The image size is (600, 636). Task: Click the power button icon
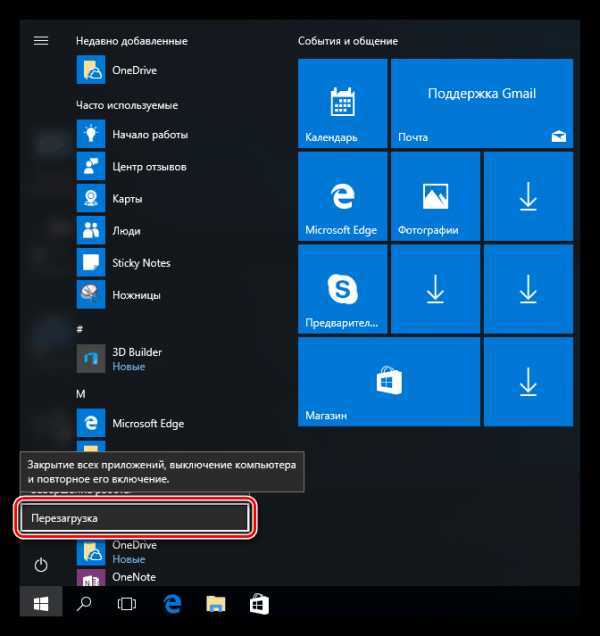pos(41,565)
